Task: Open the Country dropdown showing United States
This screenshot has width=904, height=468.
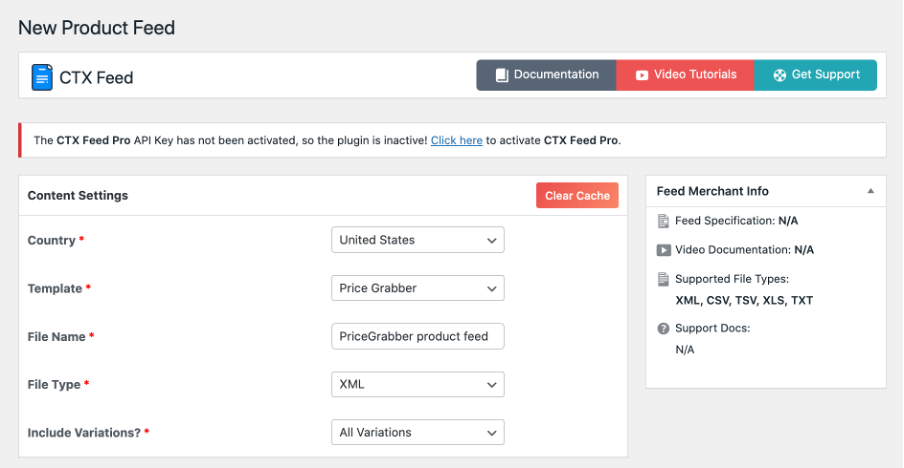Action: [417, 240]
